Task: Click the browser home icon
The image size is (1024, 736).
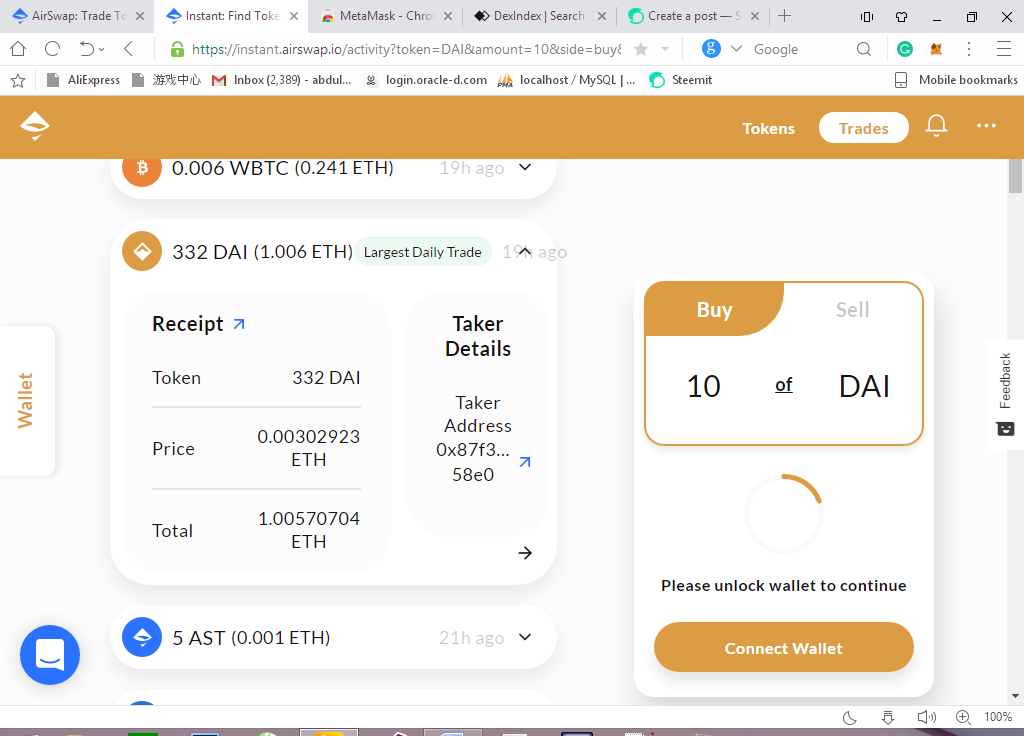Action: (18, 49)
